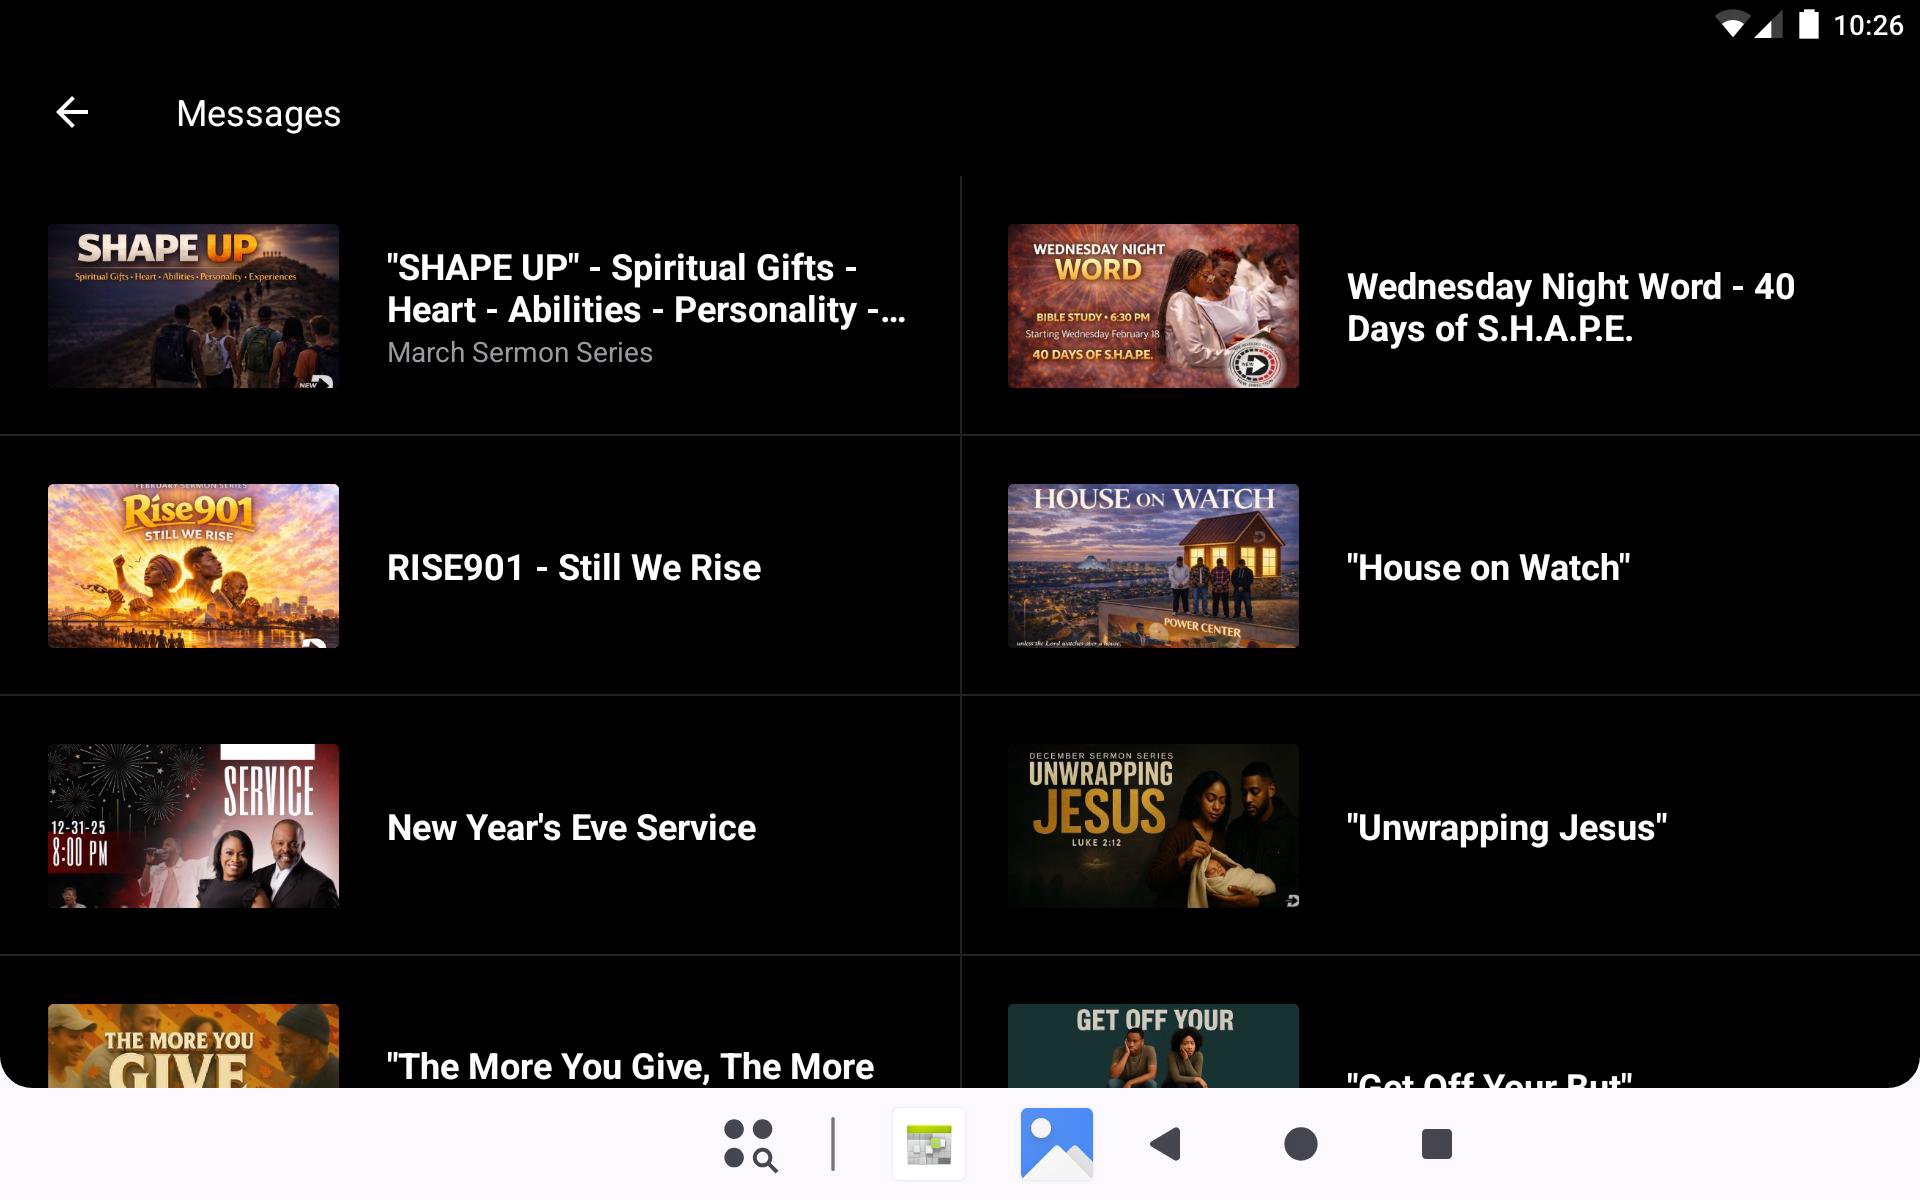1920x1200 pixels.
Task: Tap the March Sermon Series subtitle
Action: pos(520,353)
